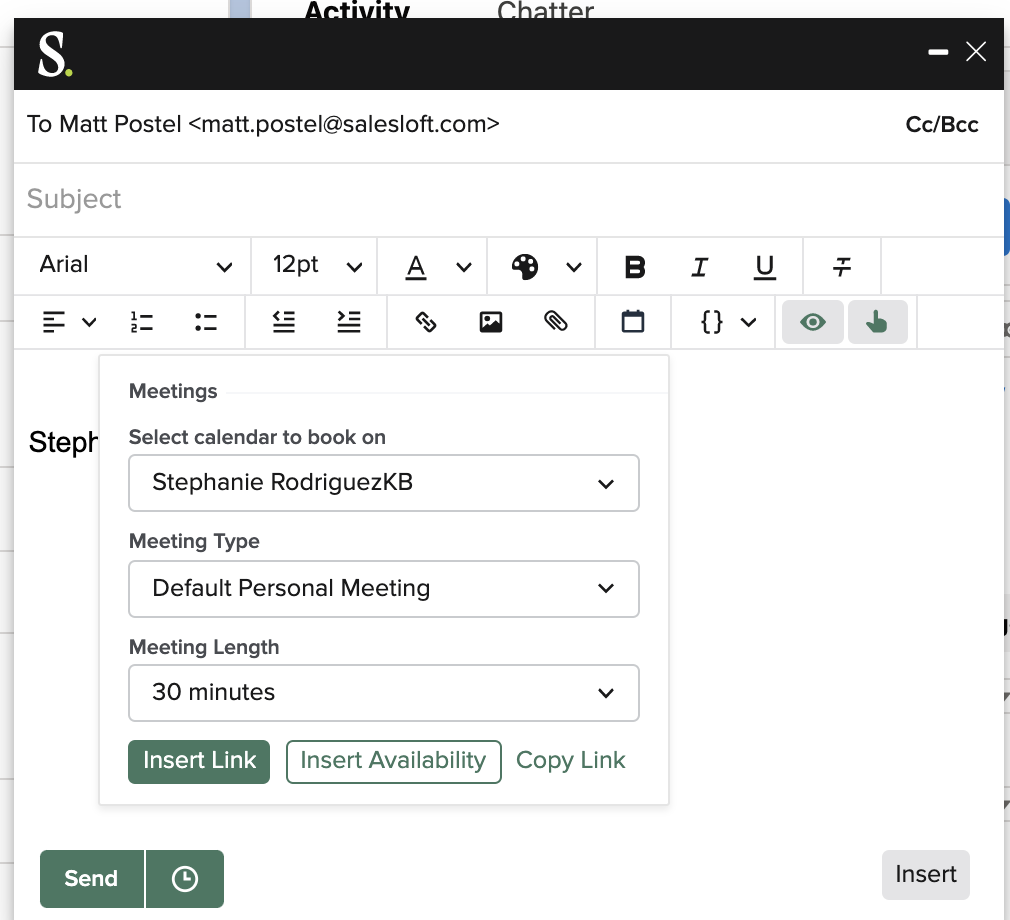Toggle email view tracking eye icon
The height and width of the screenshot is (920, 1010).
(x=812, y=322)
